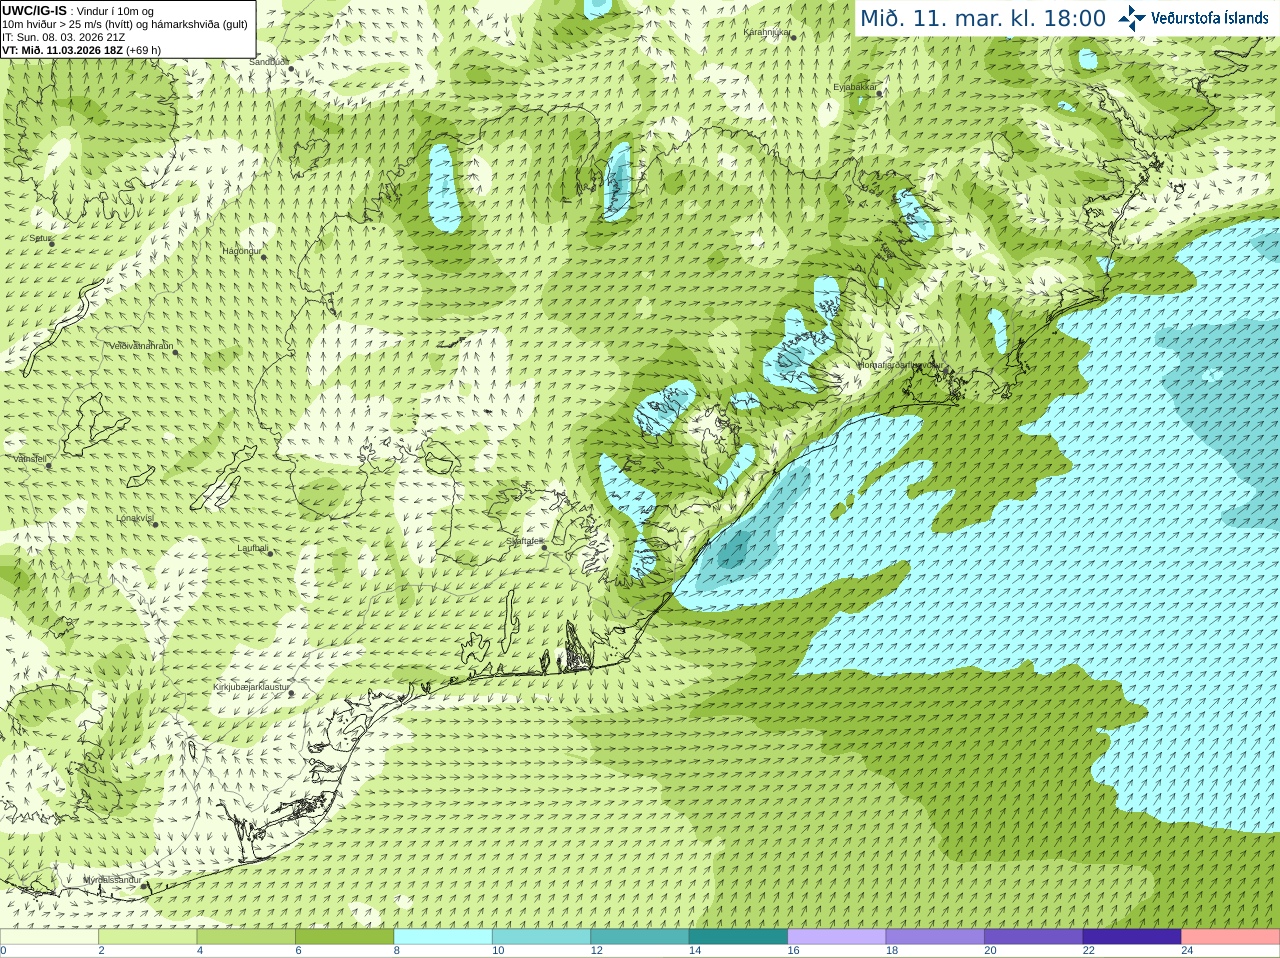Click the legend tick value 24
Screen dimensions: 1280x958
point(1187,951)
